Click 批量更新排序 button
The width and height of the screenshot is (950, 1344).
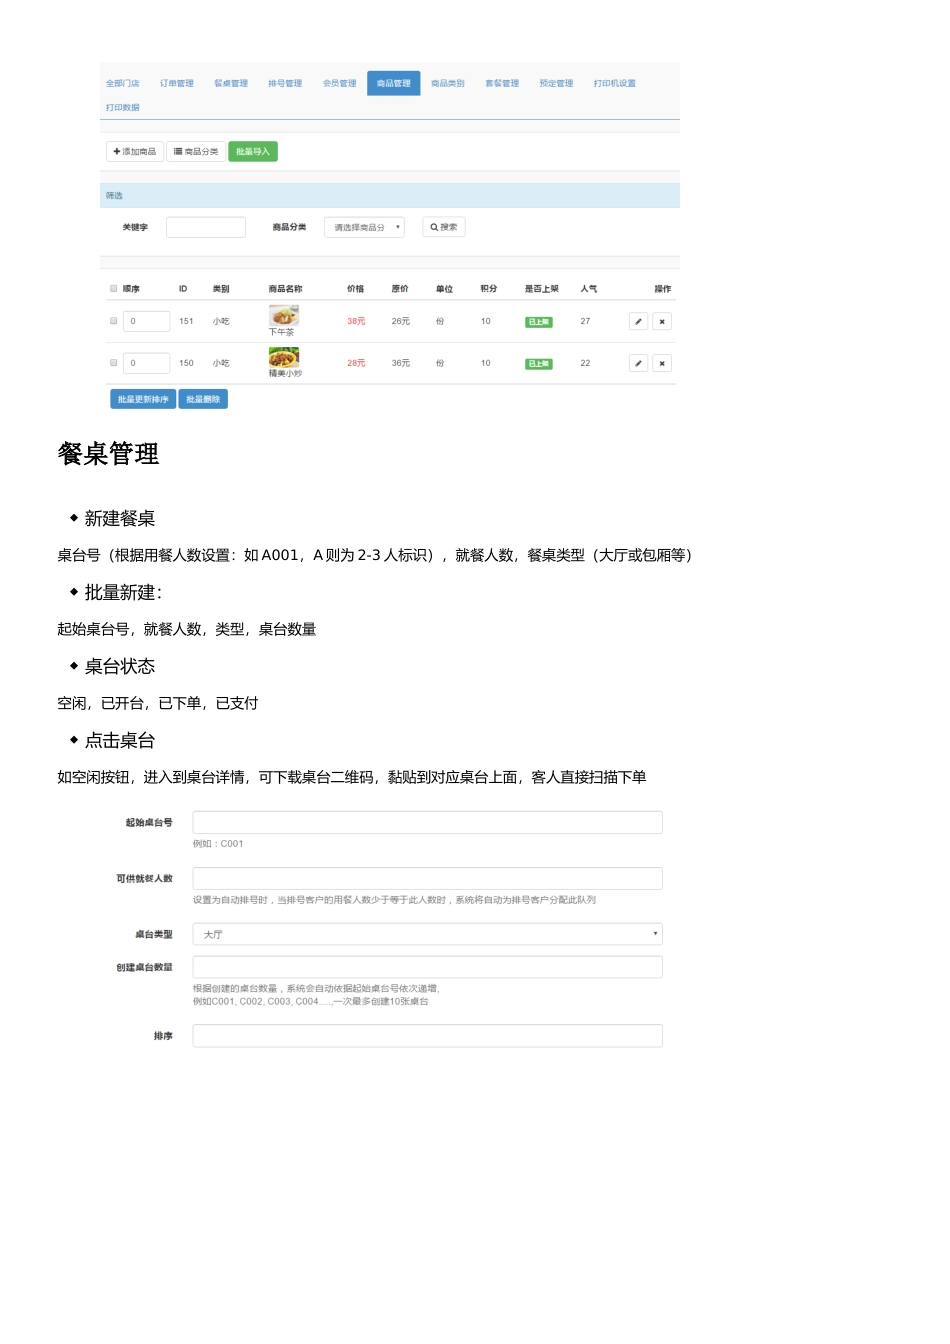143,399
